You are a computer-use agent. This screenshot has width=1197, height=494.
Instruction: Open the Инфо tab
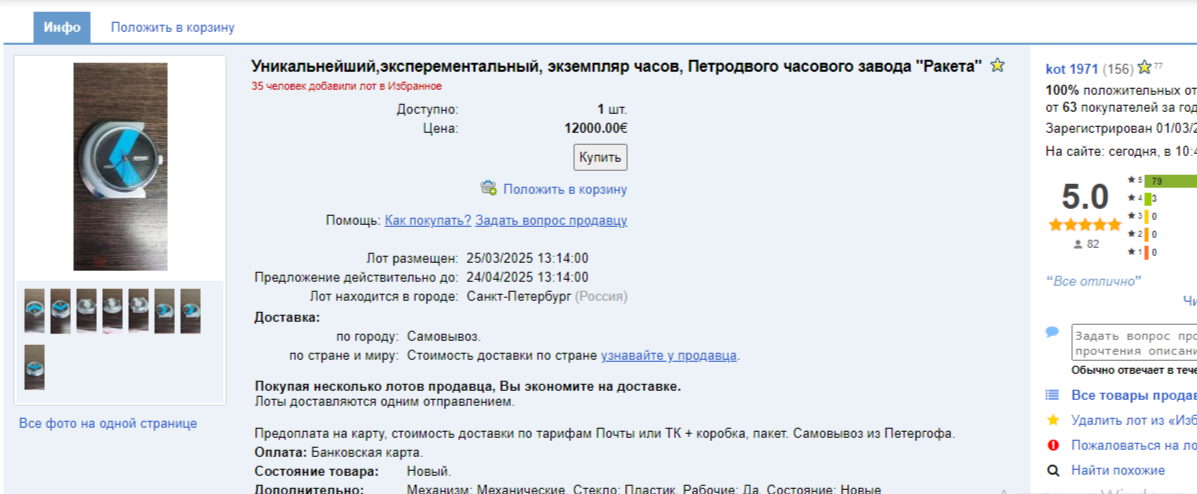[x=62, y=28]
